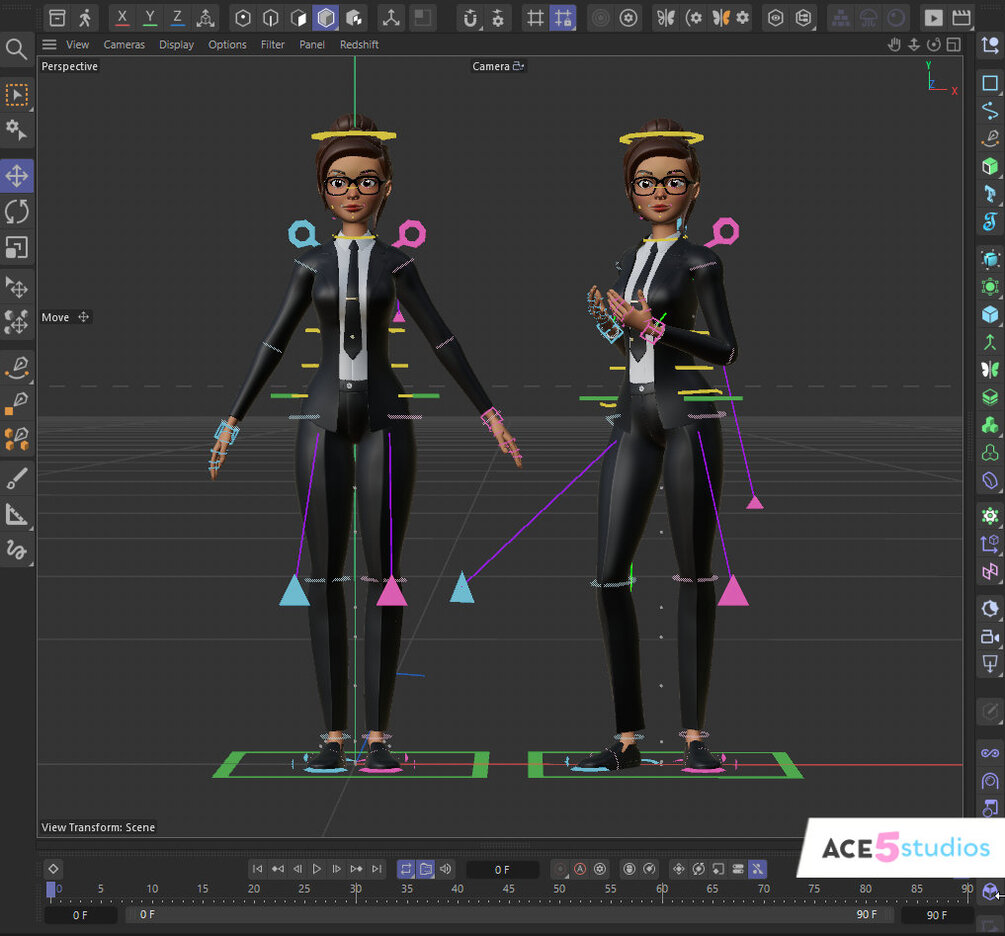Step to next frame
Image resolution: width=1005 pixels, height=936 pixels.
[336, 869]
